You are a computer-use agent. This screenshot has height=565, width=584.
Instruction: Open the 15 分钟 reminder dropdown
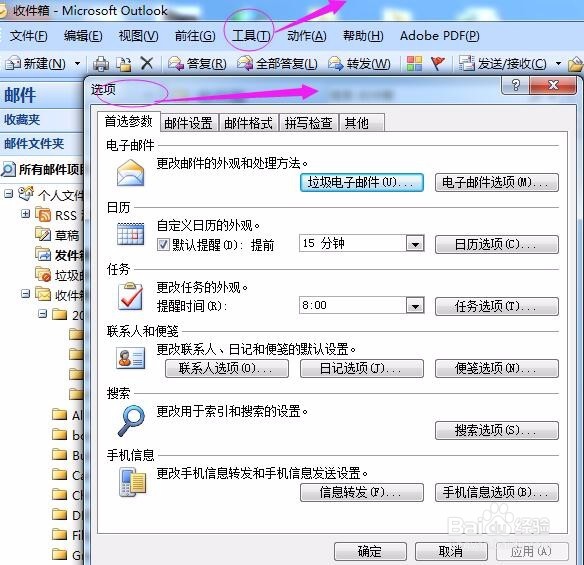click(x=415, y=244)
